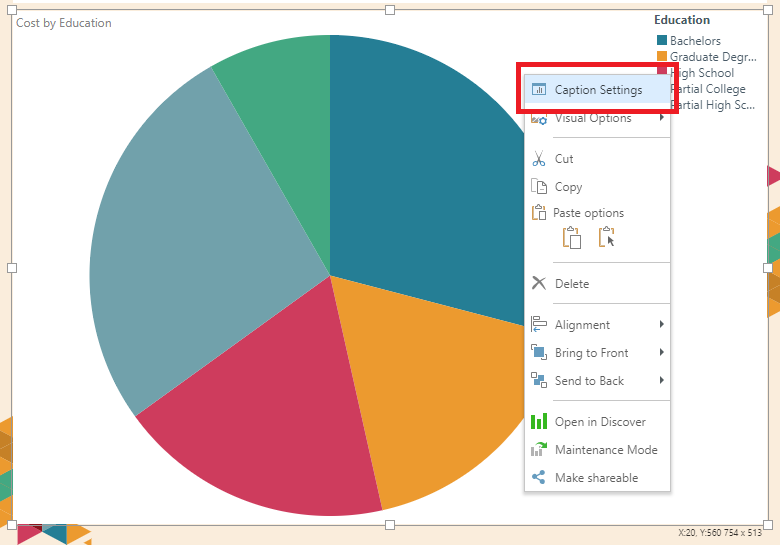Click the first paste option clipboard icon
The height and width of the screenshot is (545, 780).
[x=572, y=238]
